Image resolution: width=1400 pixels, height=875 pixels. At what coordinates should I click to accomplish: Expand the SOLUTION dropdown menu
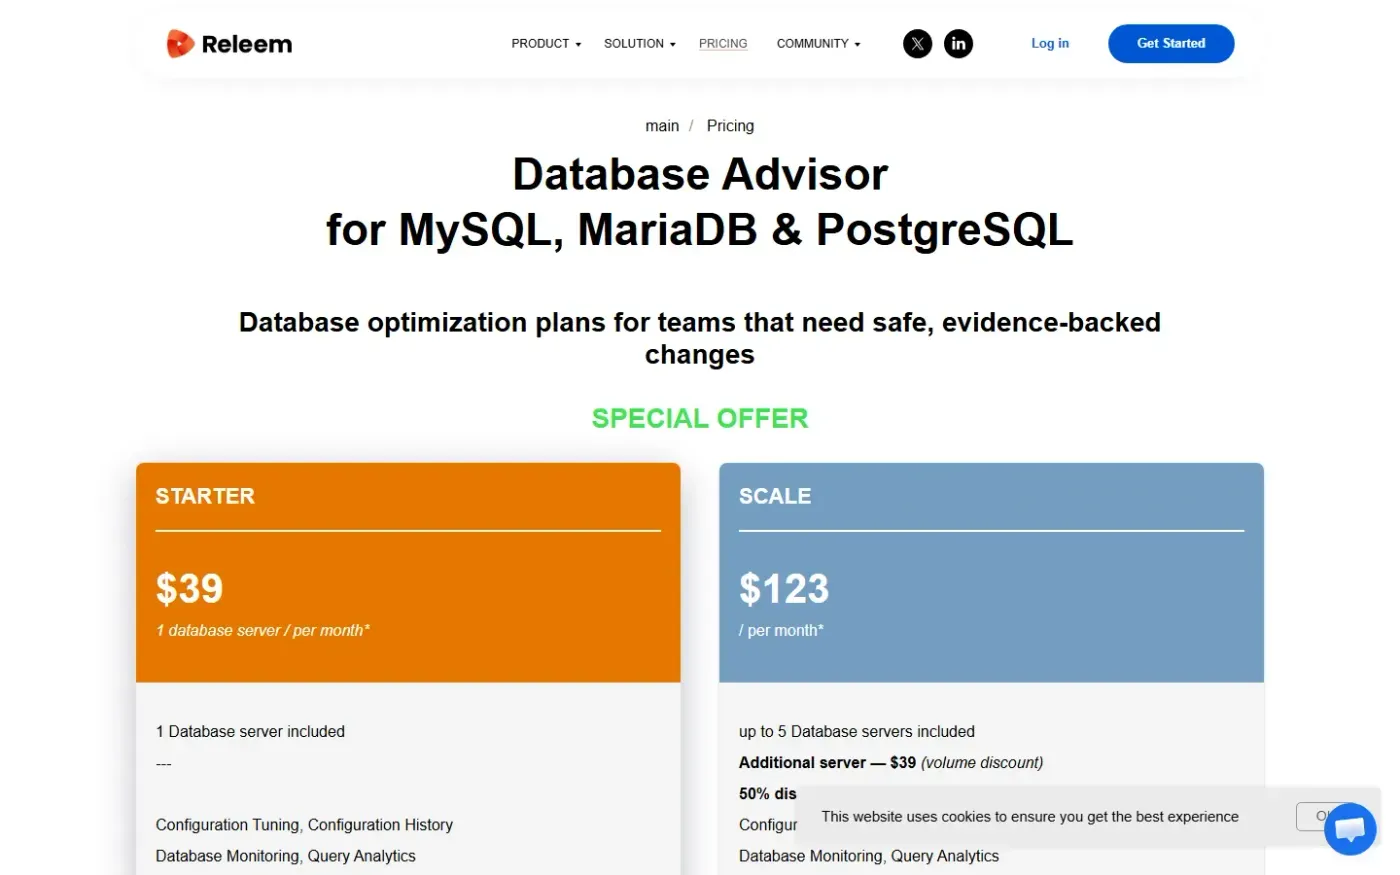click(640, 44)
